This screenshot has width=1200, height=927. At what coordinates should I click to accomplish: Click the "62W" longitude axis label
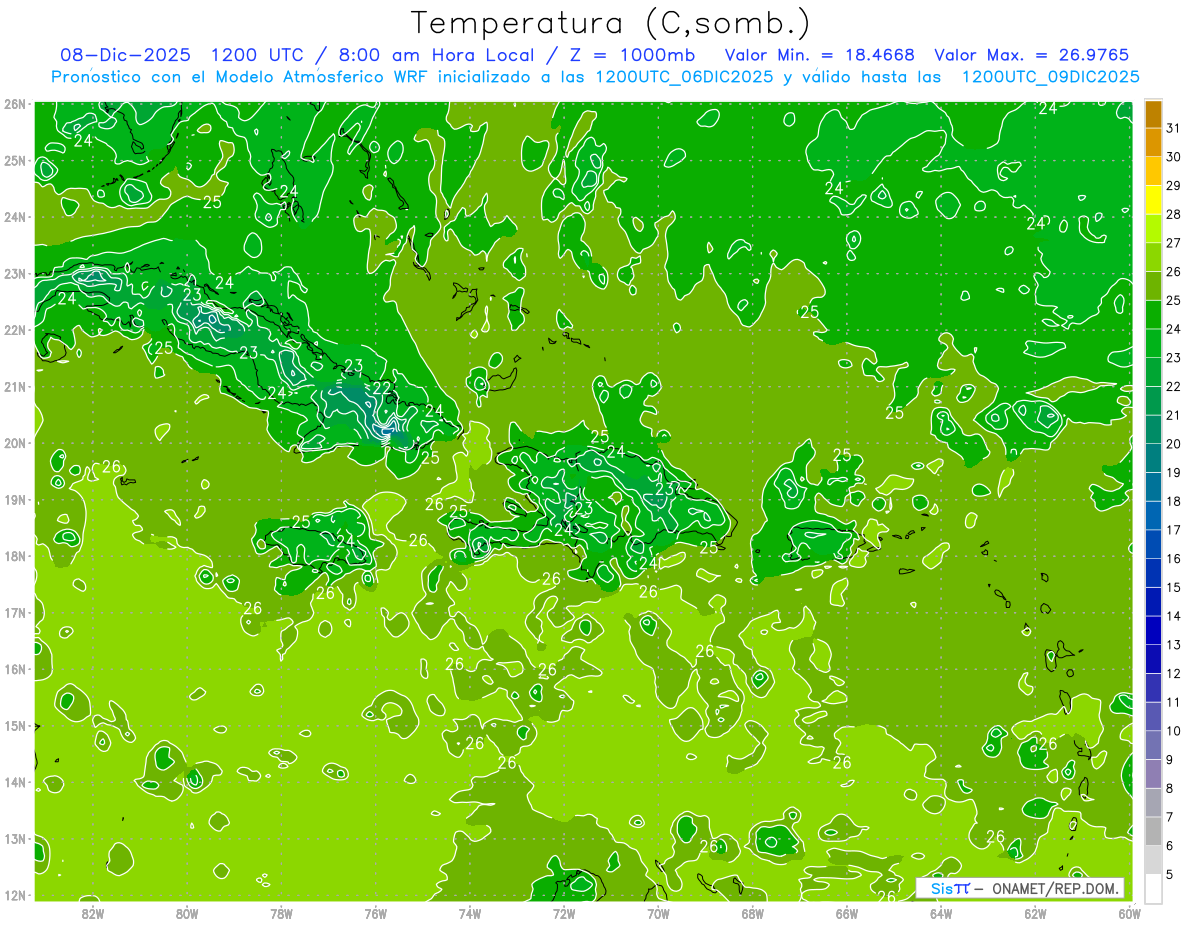(1036, 913)
